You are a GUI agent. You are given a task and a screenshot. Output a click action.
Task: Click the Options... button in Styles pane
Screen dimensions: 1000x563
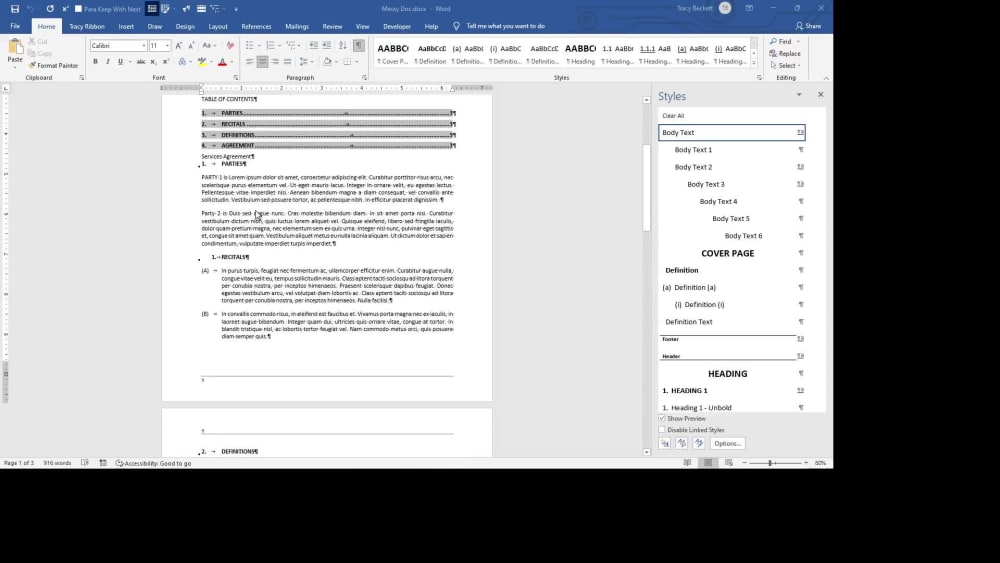(727, 443)
